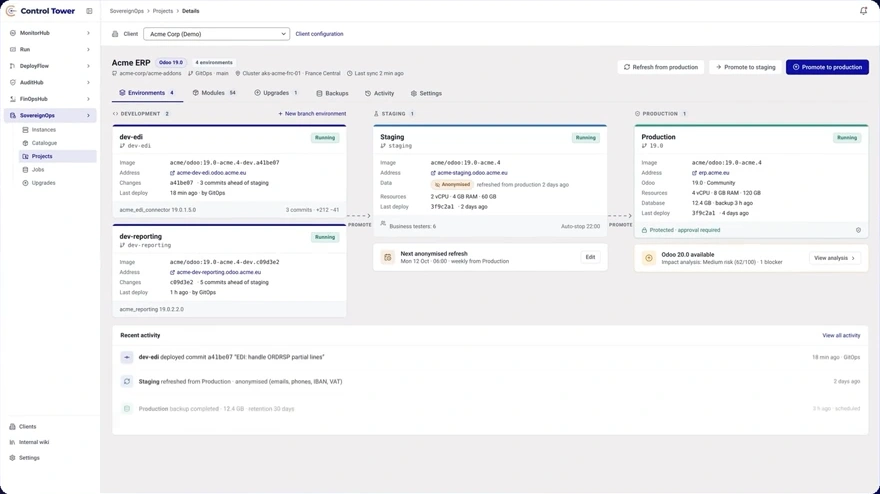Collapse the SovereignOps menu chevron
The height and width of the screenshot is (494, 880).
click(x=88, y=116)
